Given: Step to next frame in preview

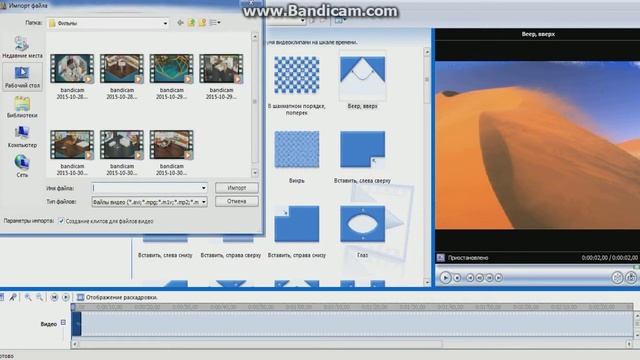Looking at the screenshot, I should [489, 278].
